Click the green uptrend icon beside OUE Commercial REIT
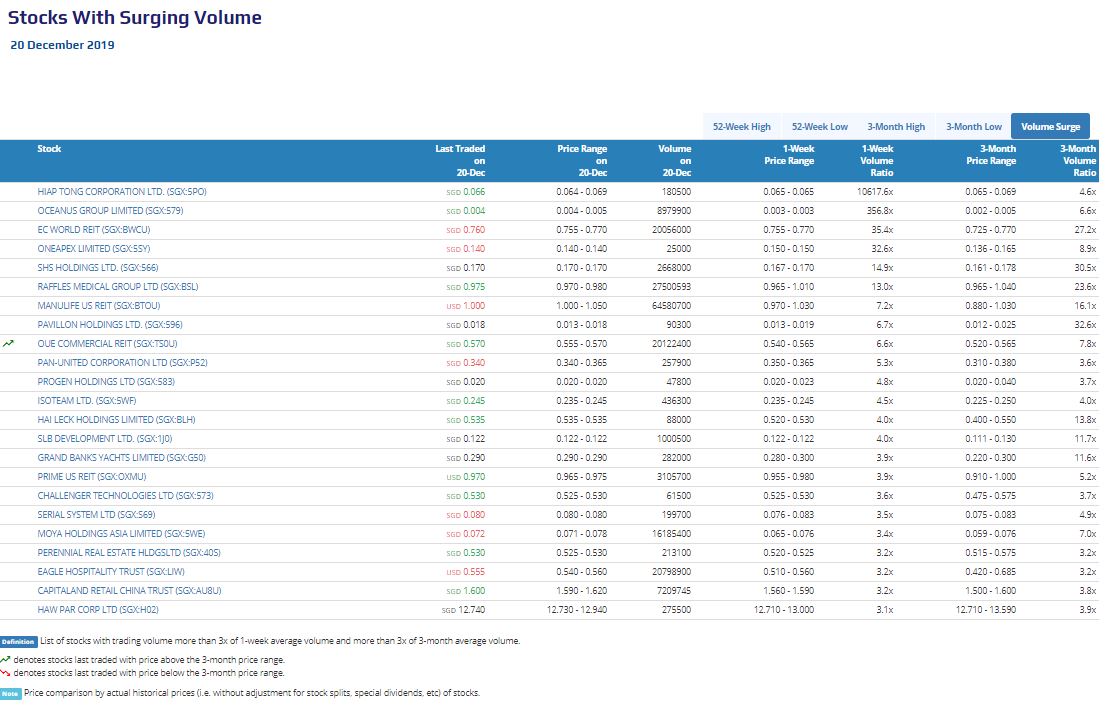This screenshot has width=1109, height=714. pos(8,344)
